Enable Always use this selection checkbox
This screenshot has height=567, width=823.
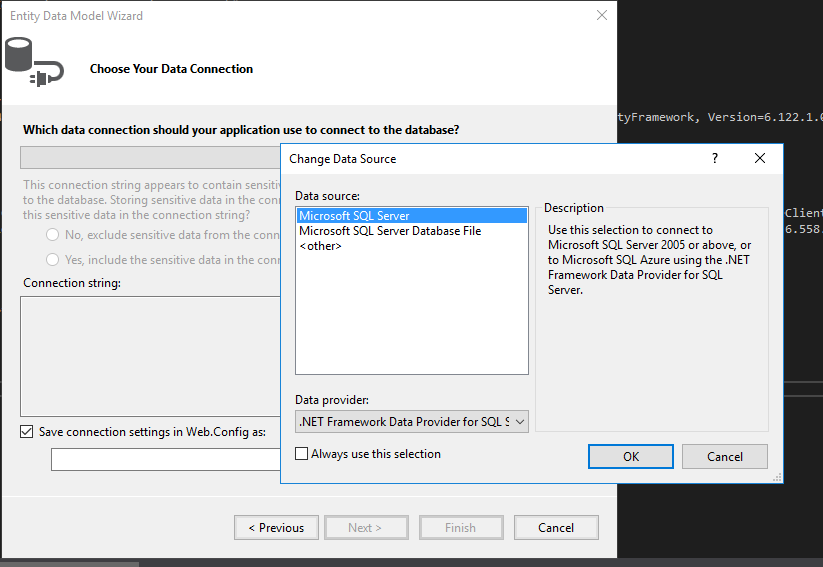[x=301, y=454]
